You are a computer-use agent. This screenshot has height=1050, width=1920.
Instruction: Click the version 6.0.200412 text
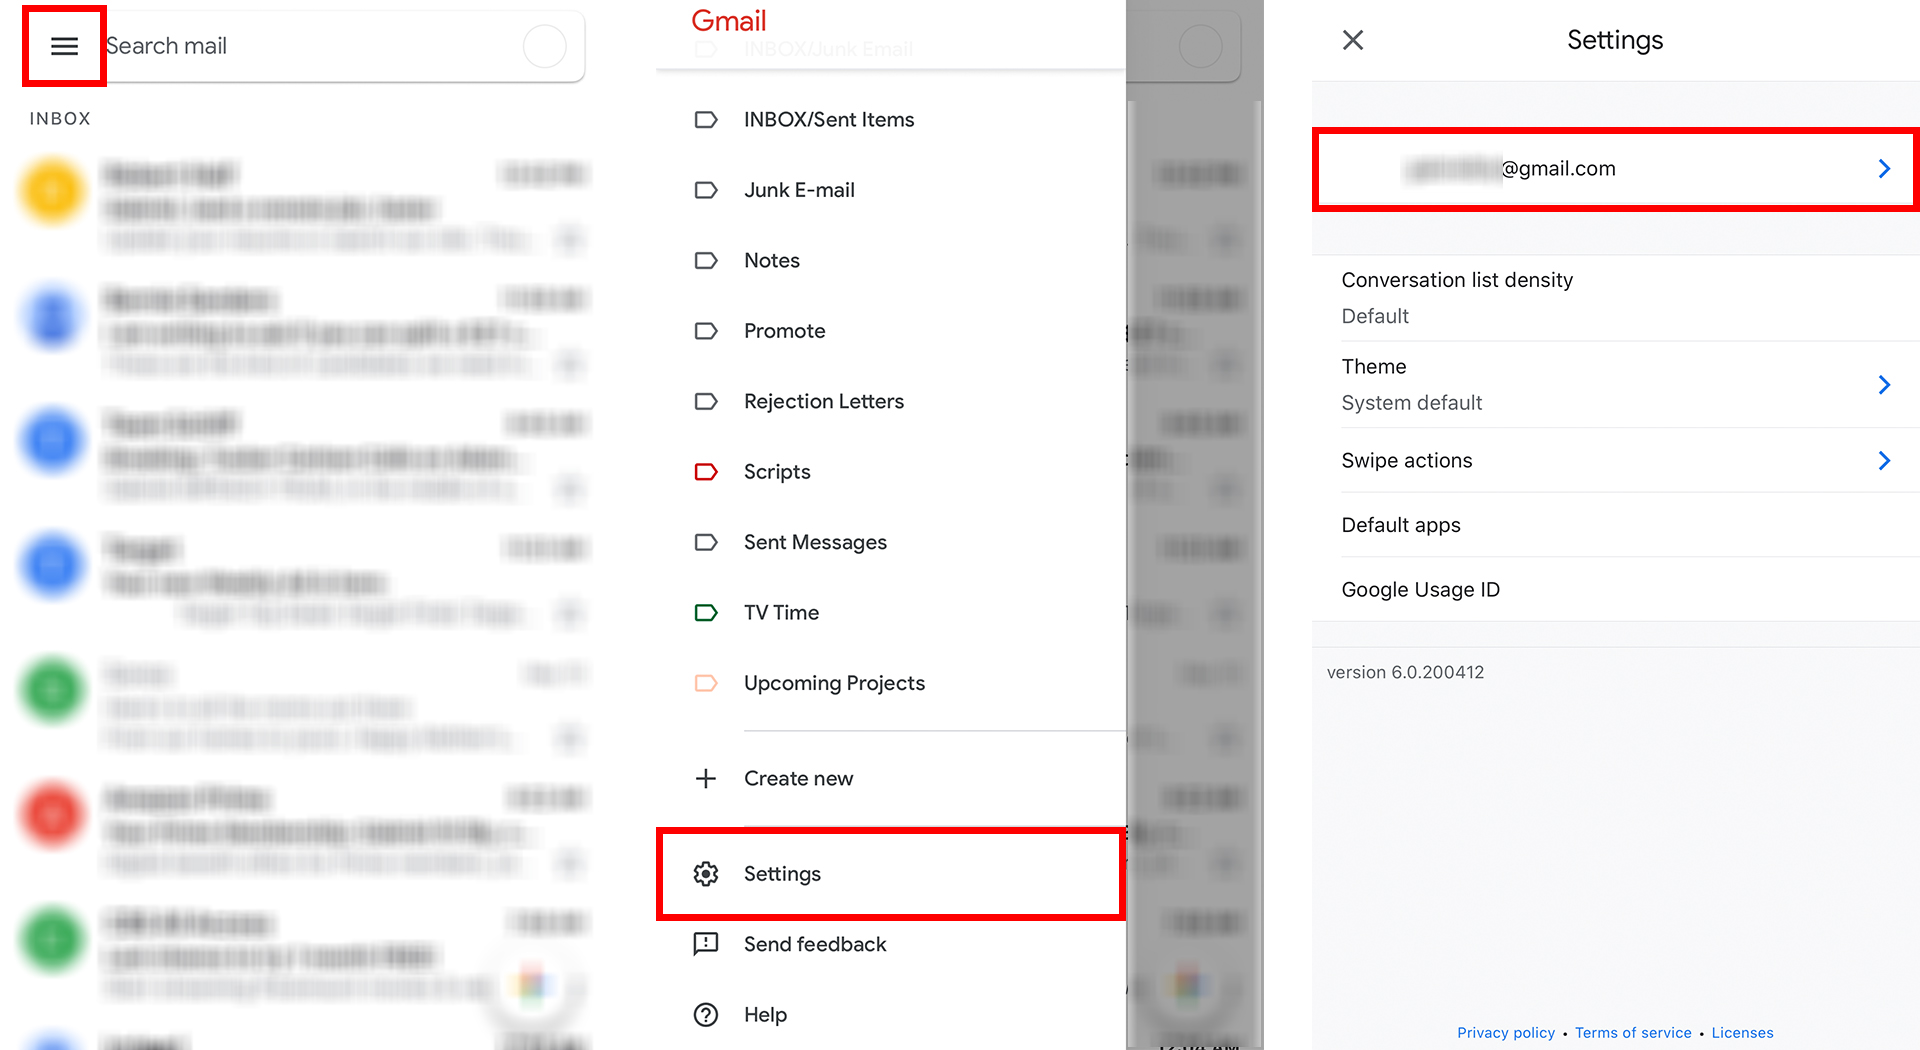click(1405, 673)
